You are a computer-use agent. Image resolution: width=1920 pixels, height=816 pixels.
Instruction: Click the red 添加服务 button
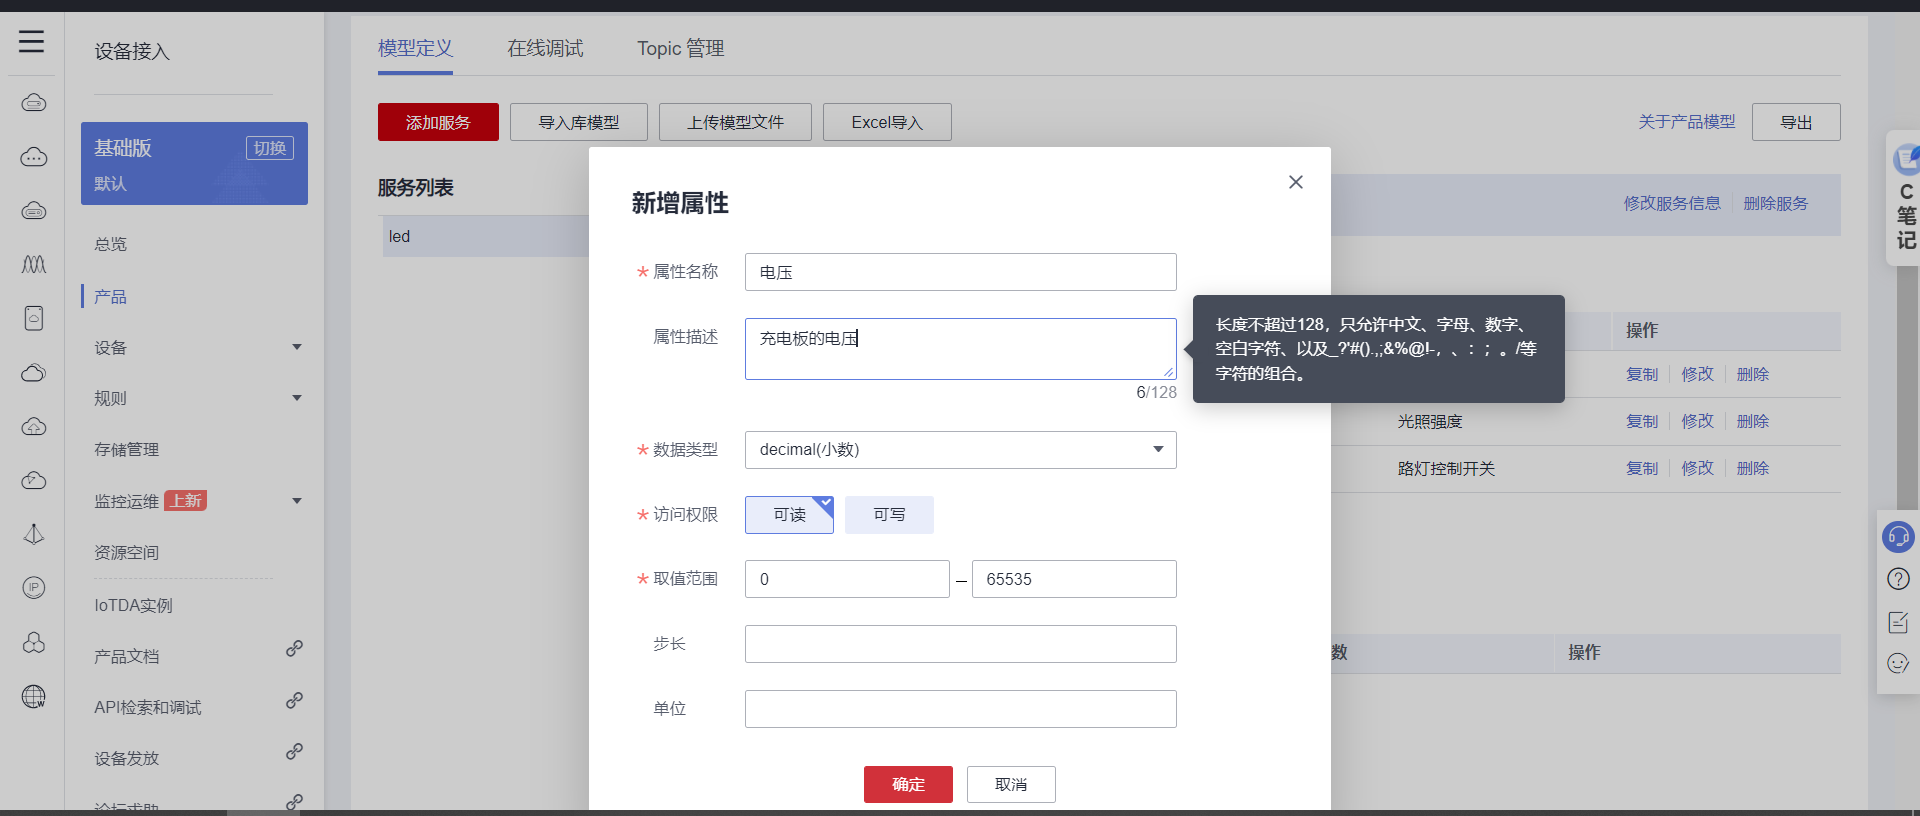[x=438, y=122]
